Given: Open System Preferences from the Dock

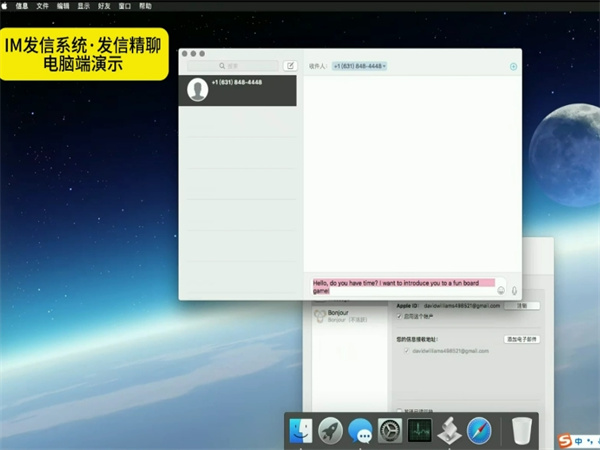Looking at the screenshot, I should (390, 431).
